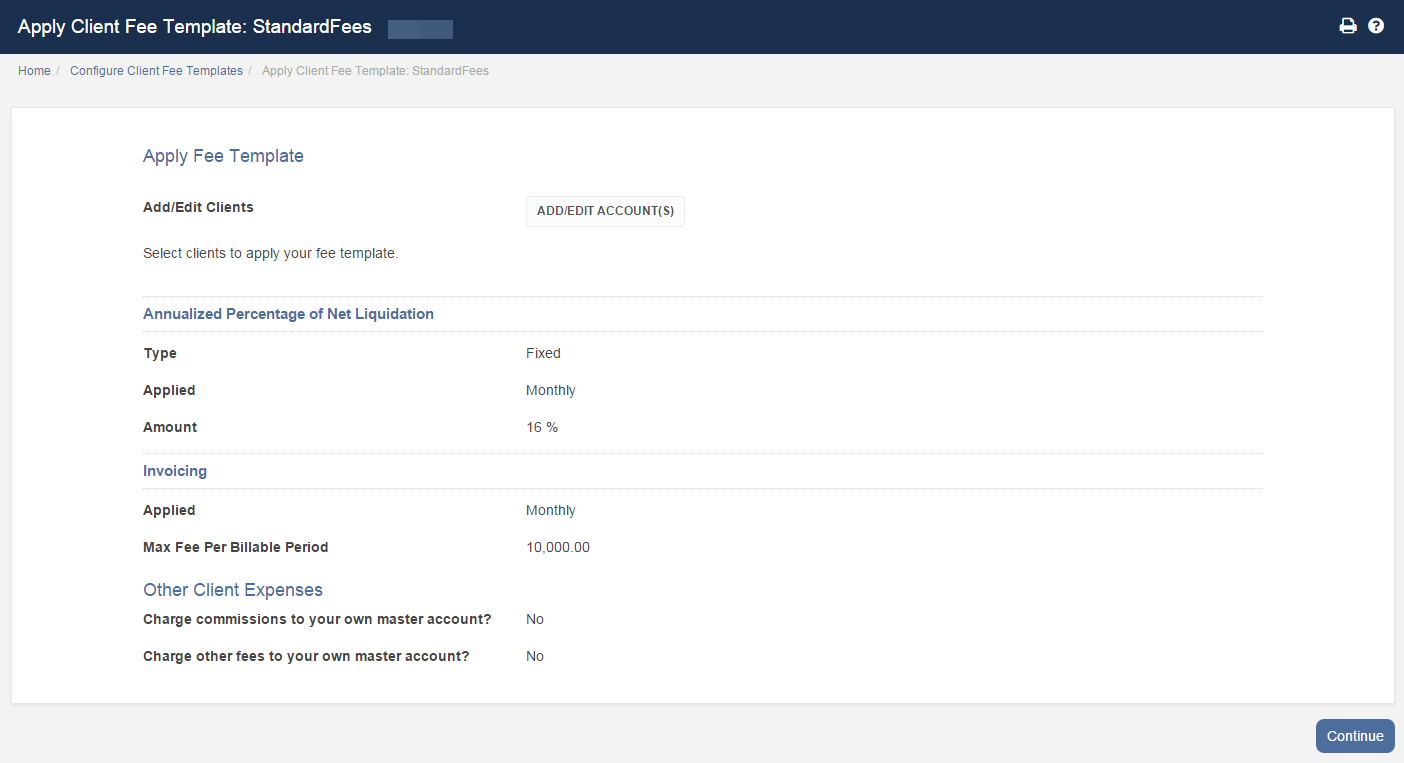Open the help question mark icon

(1376, 26)
